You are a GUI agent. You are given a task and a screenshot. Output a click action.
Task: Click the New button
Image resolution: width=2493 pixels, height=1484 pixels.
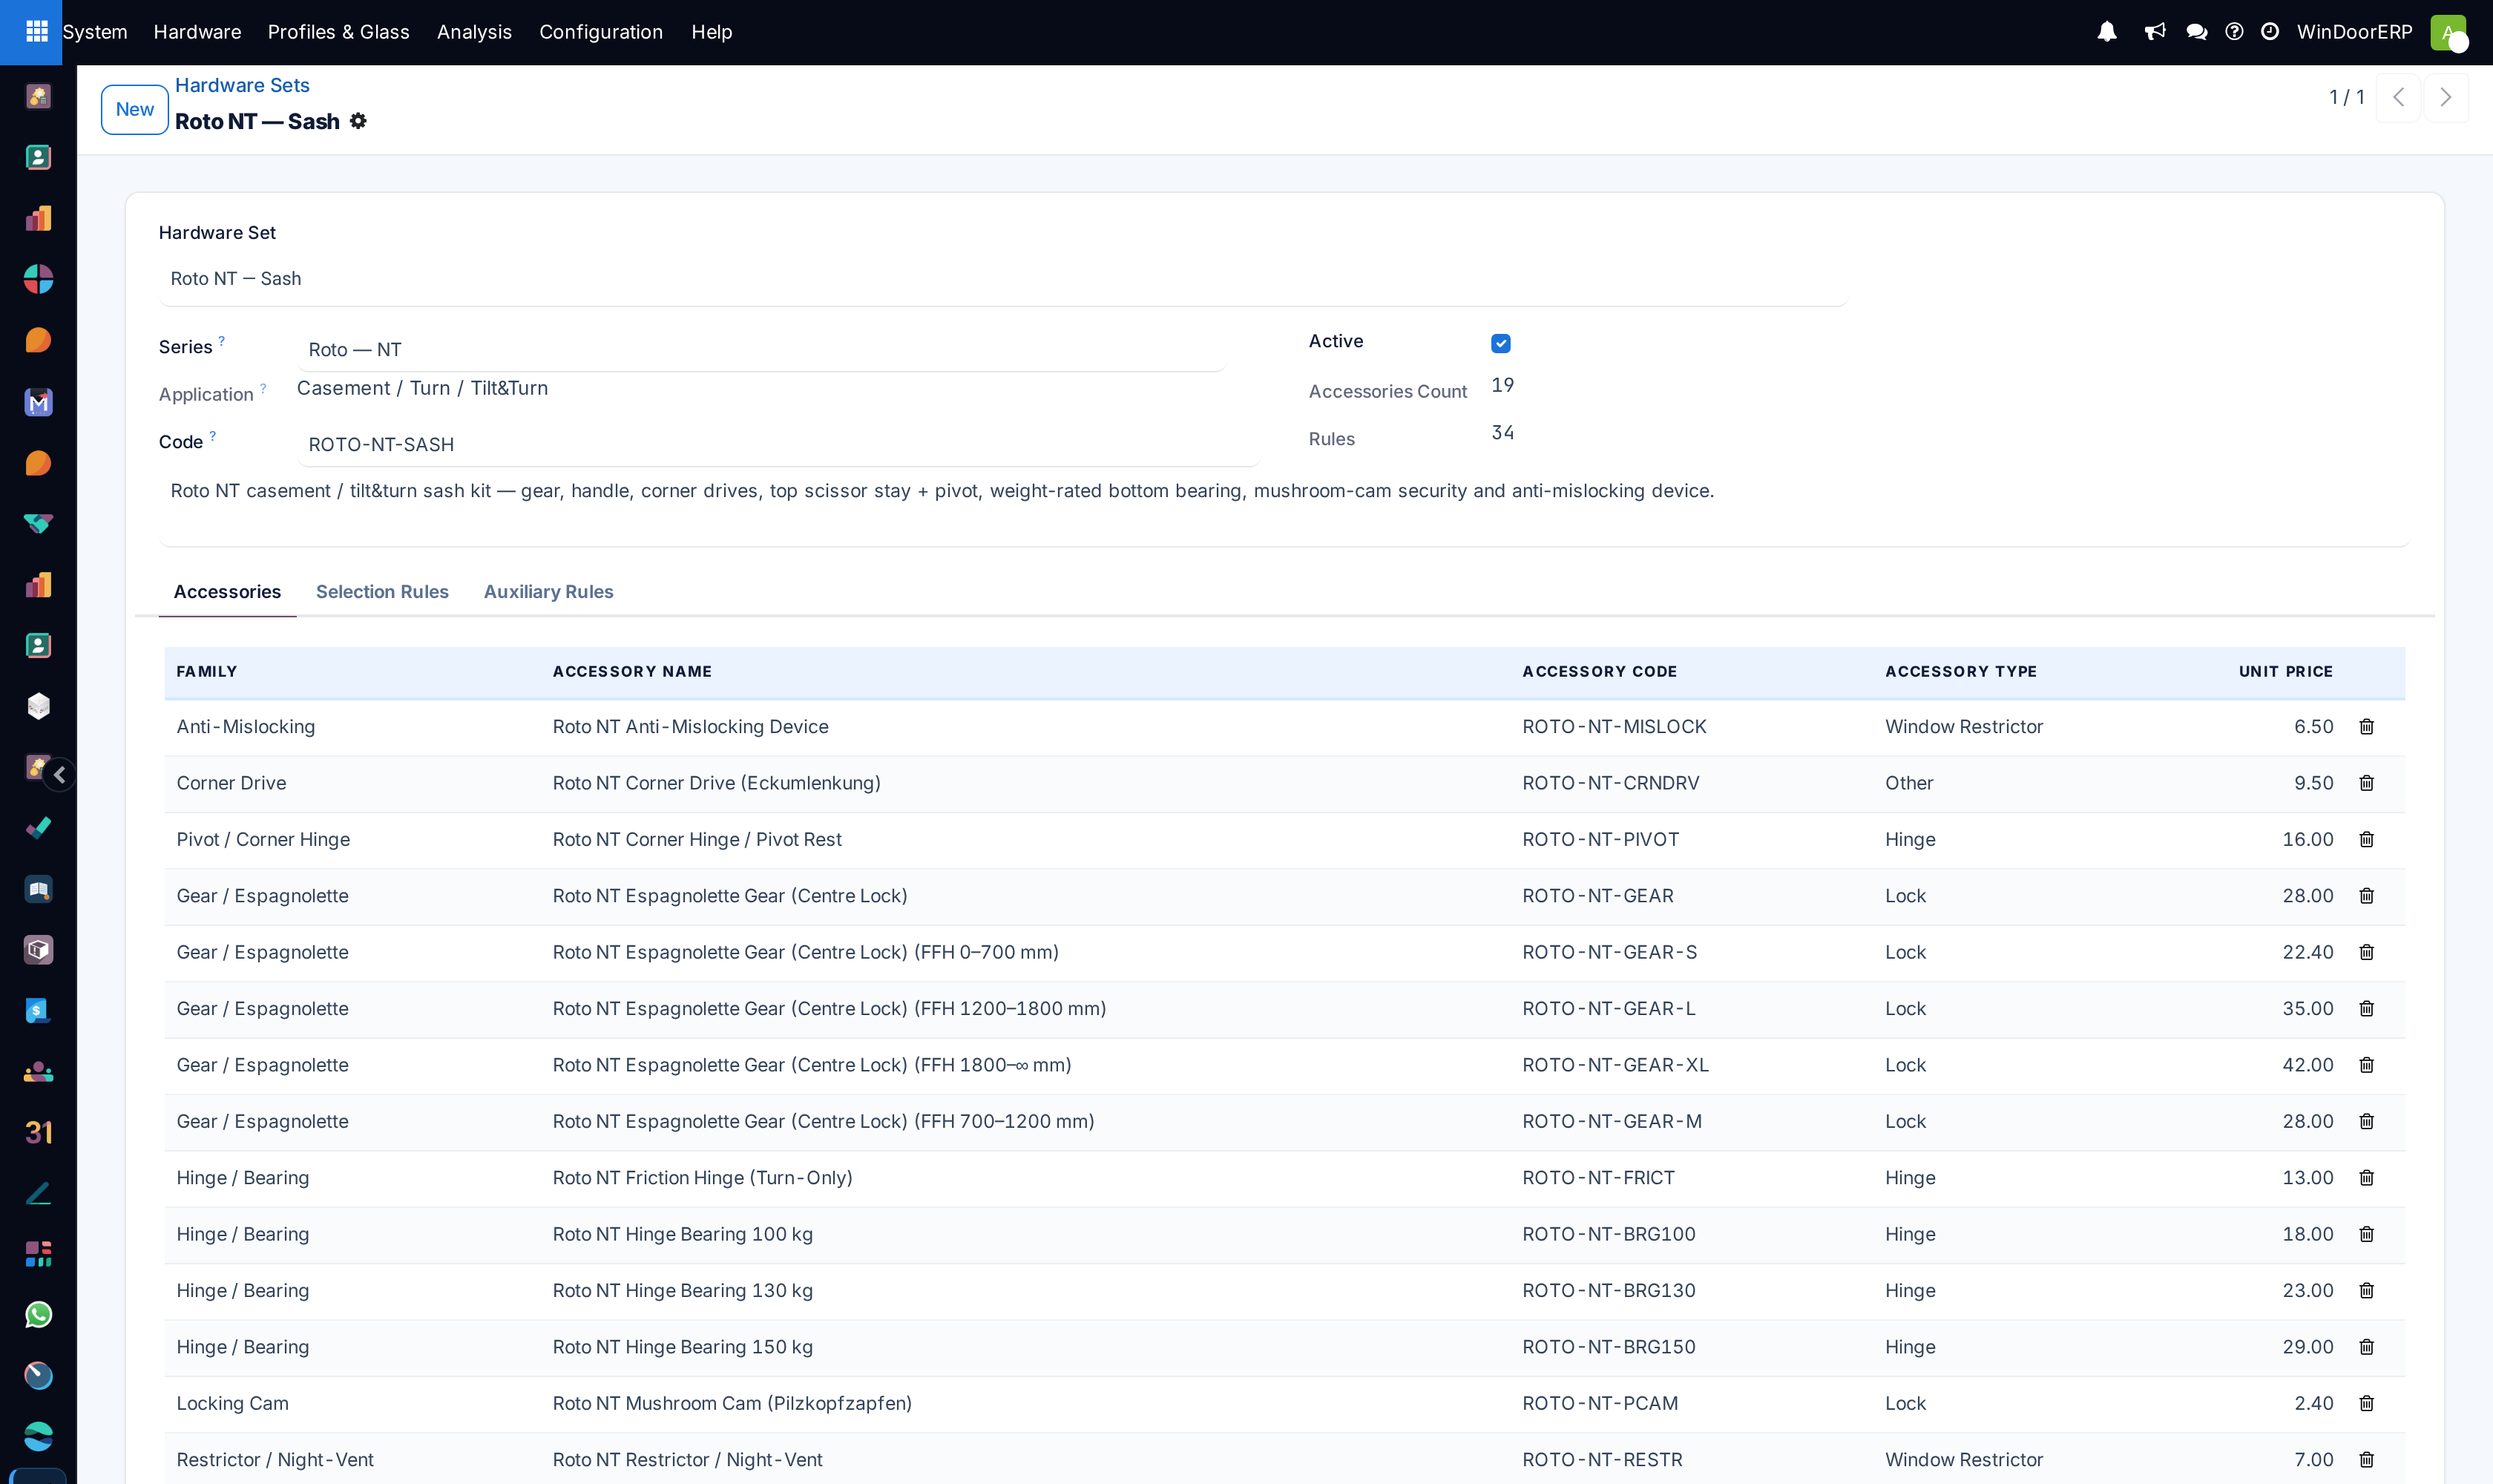(134, 109)
